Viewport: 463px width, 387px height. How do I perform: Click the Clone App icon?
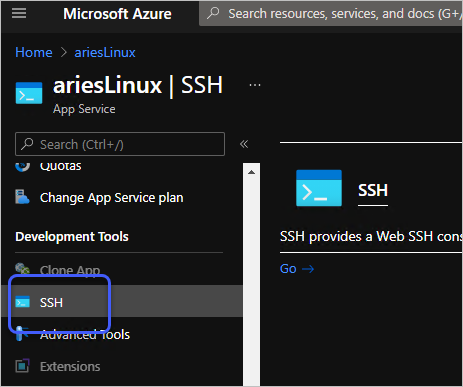coord(22,269)
